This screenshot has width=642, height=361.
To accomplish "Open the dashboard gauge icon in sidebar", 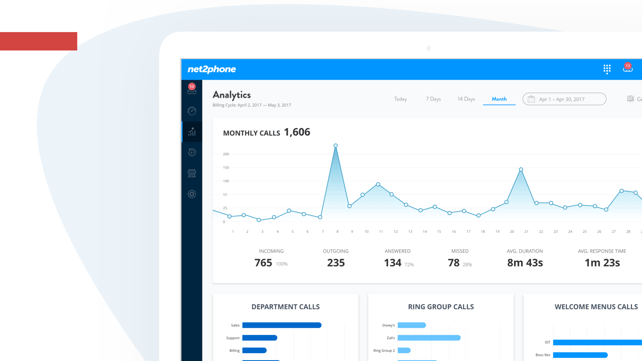I will tap(192, 111).
